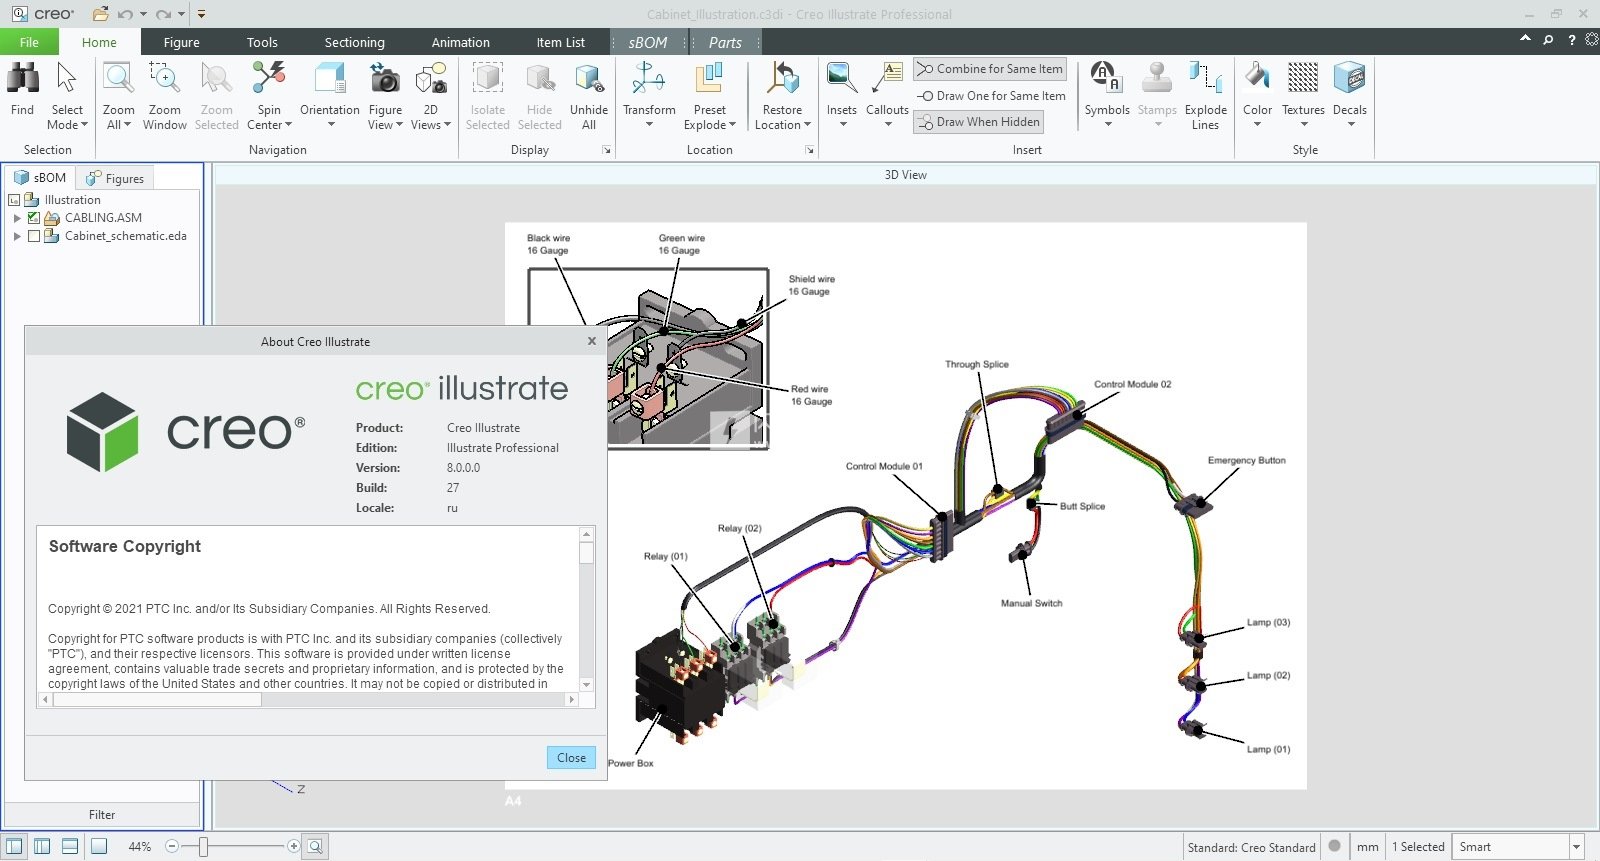
Task: Click the zoom in plus button
Action: [293, 847]
